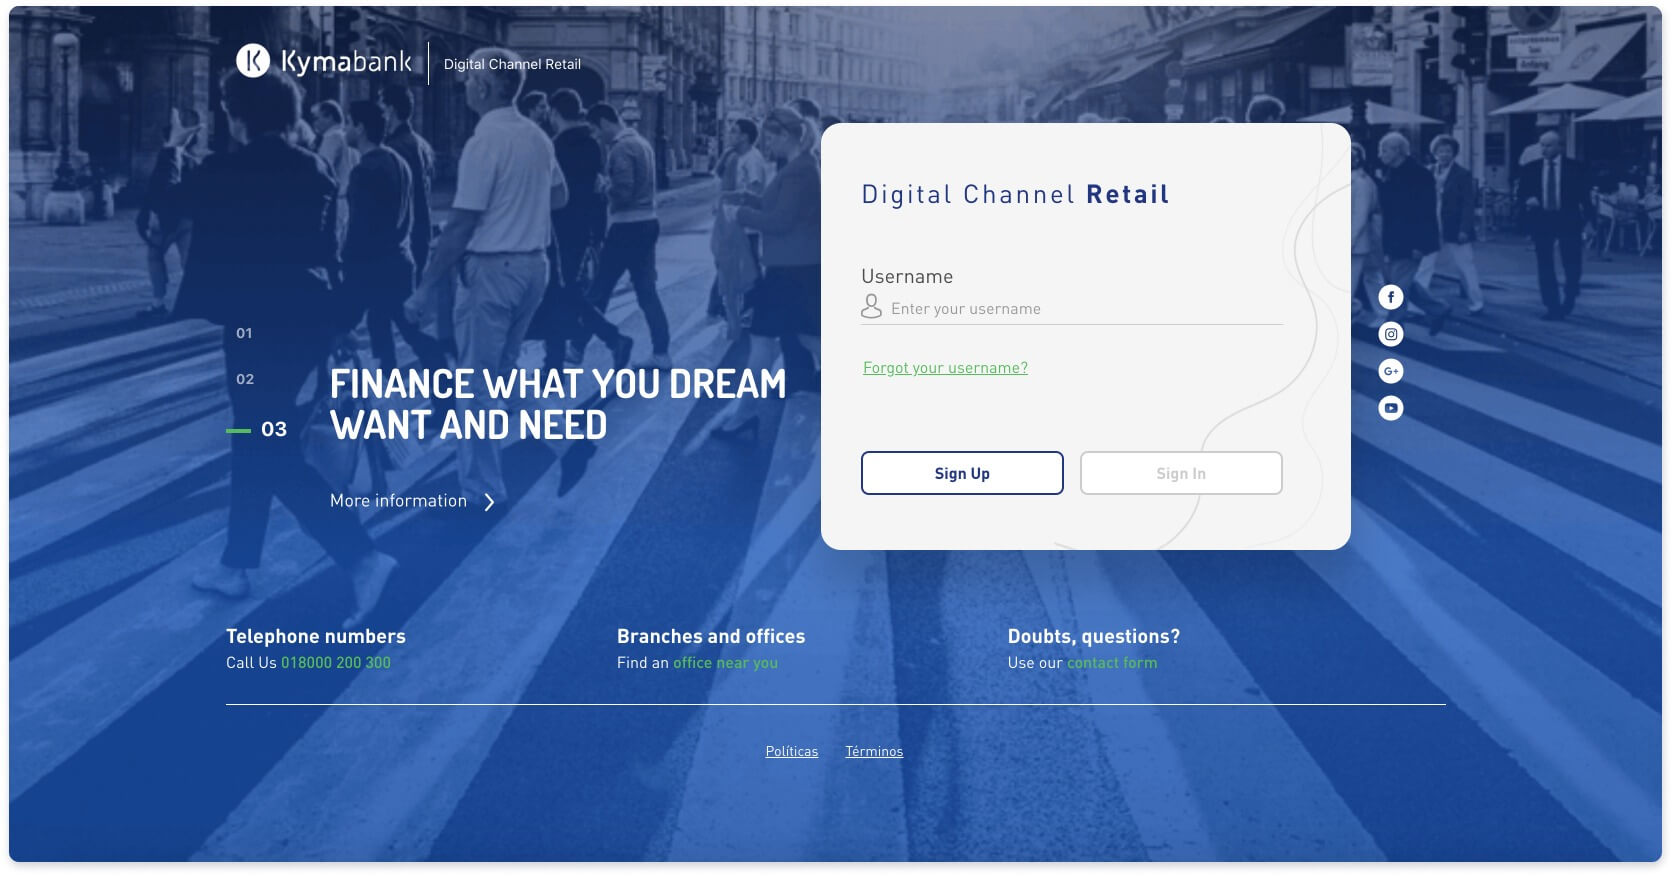Click the Username label

[x=907, y=276]
